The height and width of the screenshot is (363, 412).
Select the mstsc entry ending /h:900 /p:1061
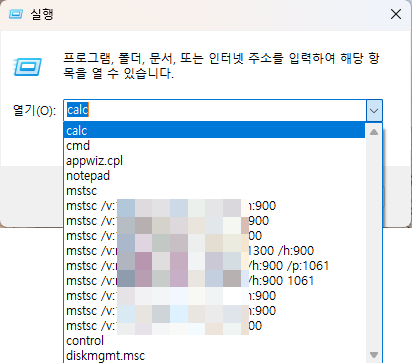click(214, 266)
